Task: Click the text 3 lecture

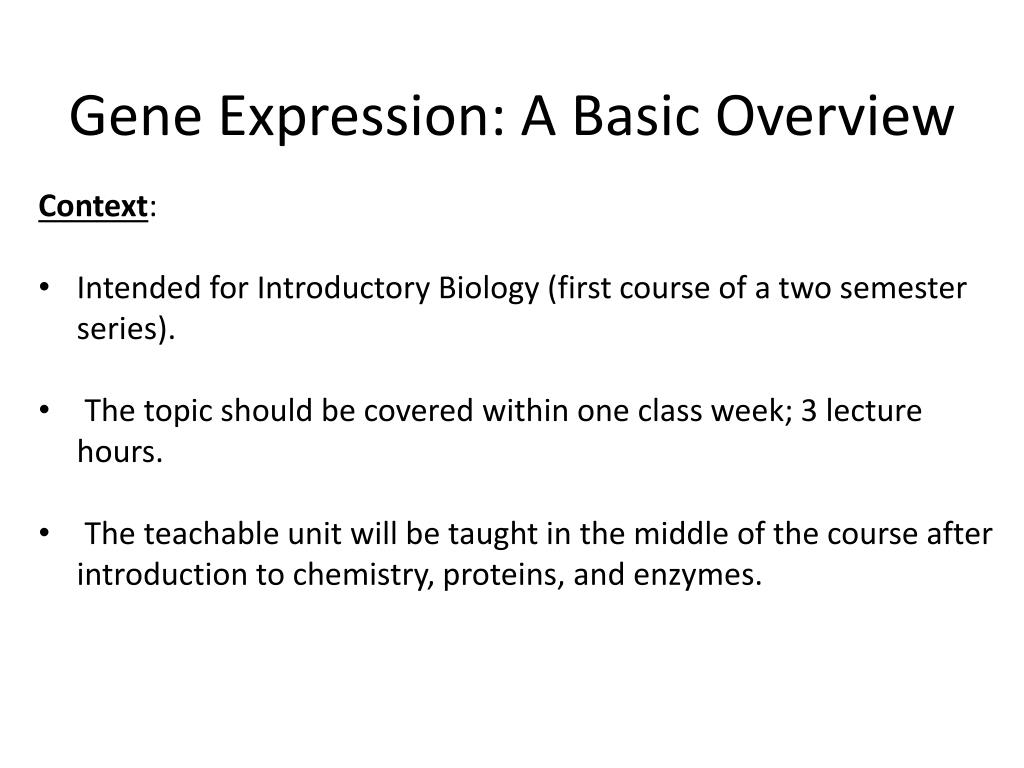Action: point(861,411)
